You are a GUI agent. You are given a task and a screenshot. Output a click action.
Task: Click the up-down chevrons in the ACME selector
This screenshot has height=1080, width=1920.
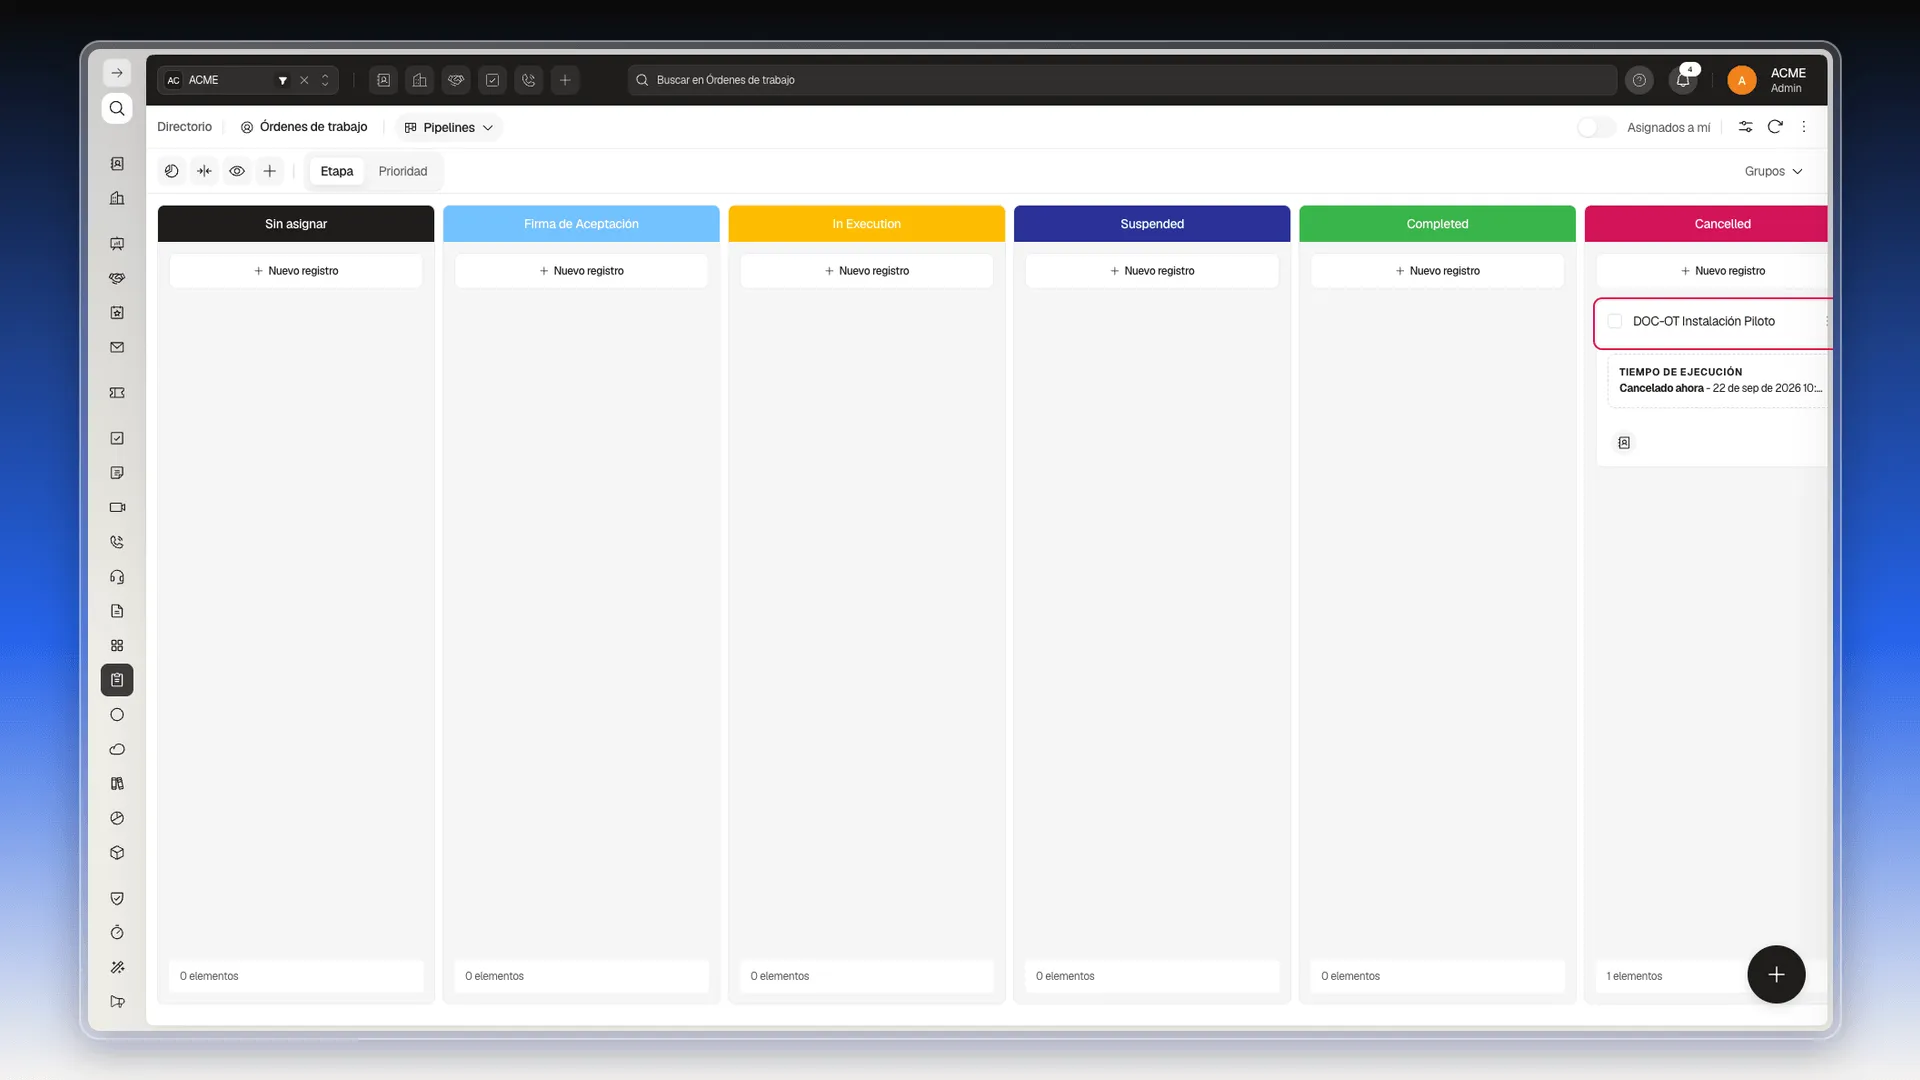(325, 80)
